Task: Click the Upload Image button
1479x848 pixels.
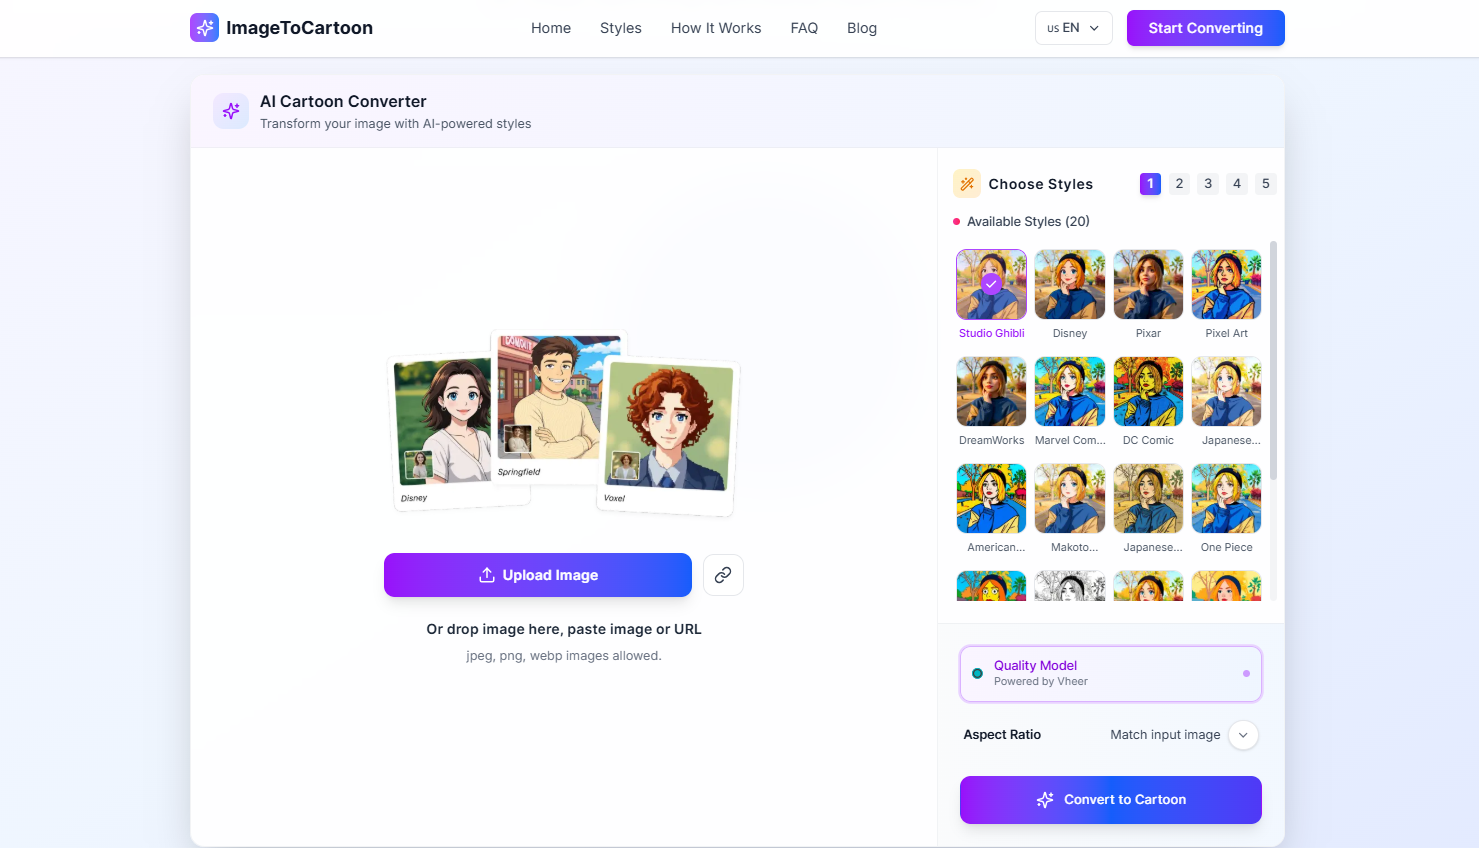Action: [538, 575]
